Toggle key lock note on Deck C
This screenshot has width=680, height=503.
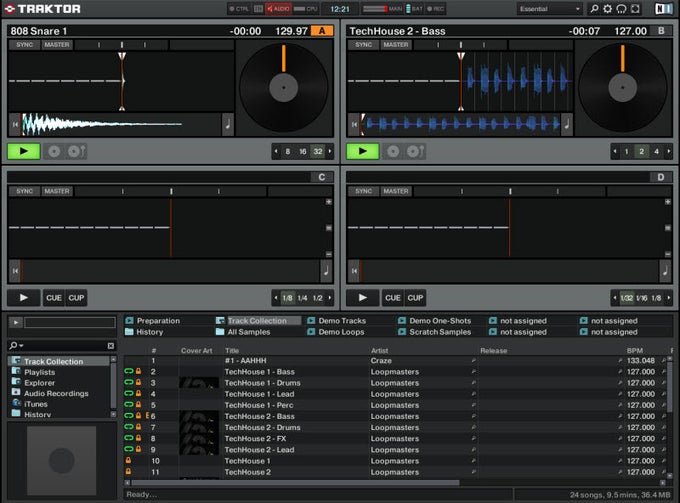click(326, 271)
